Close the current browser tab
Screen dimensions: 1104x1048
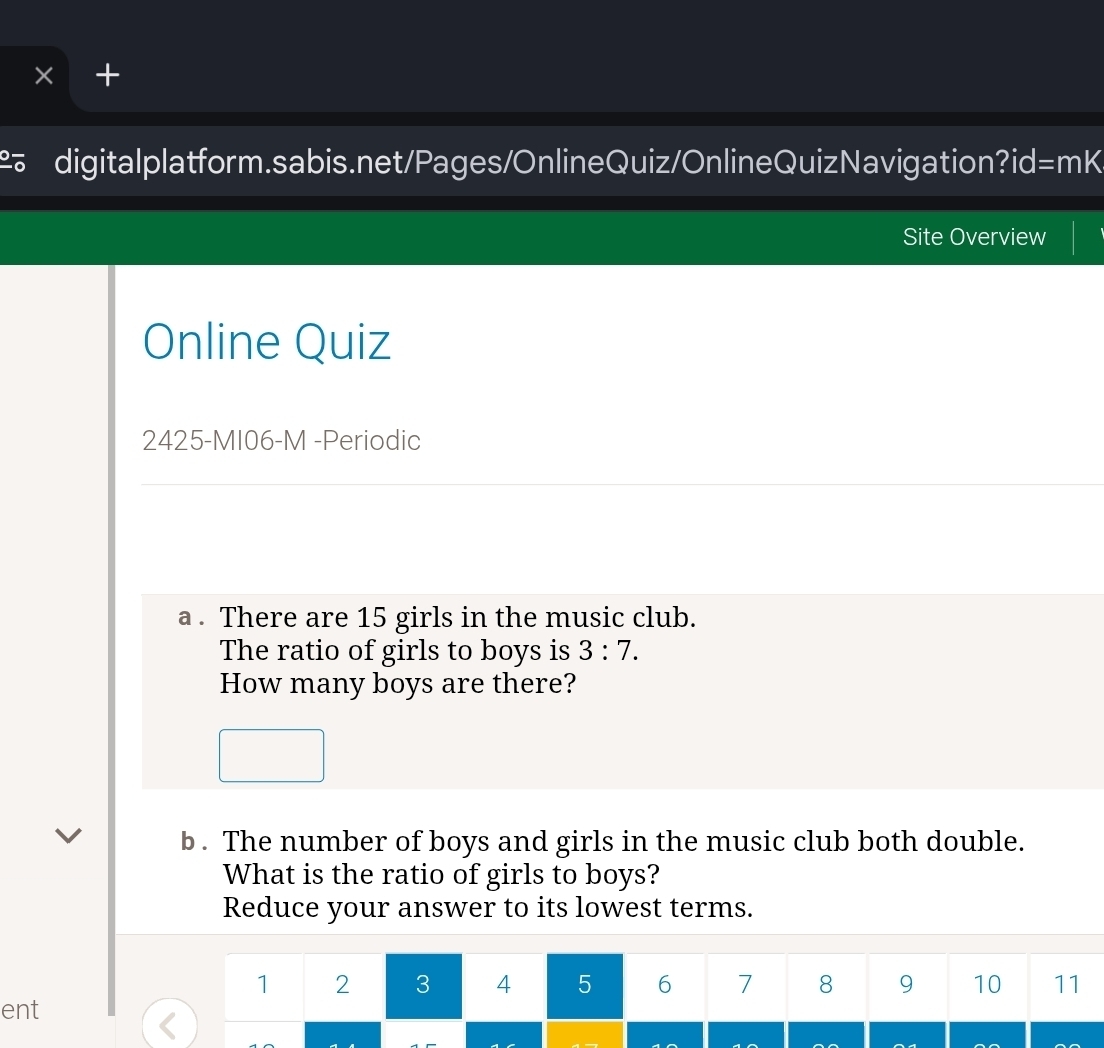(43, 76)
